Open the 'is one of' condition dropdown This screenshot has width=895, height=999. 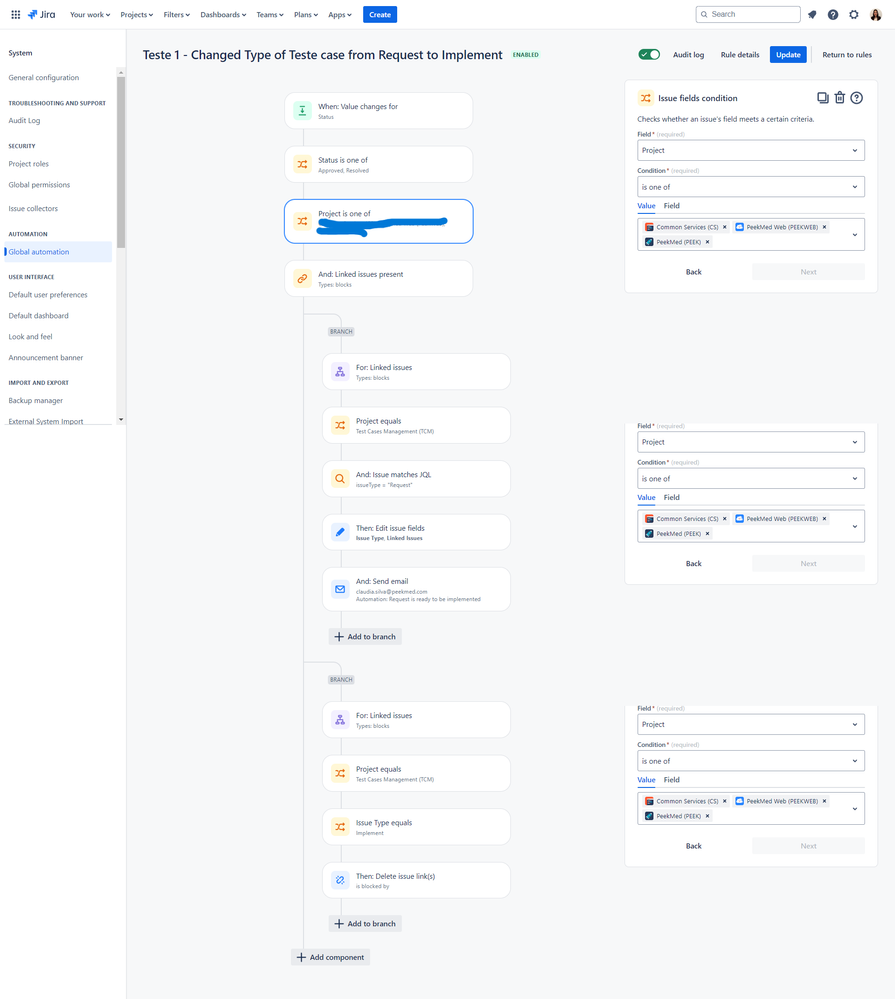tap(751, 186)
